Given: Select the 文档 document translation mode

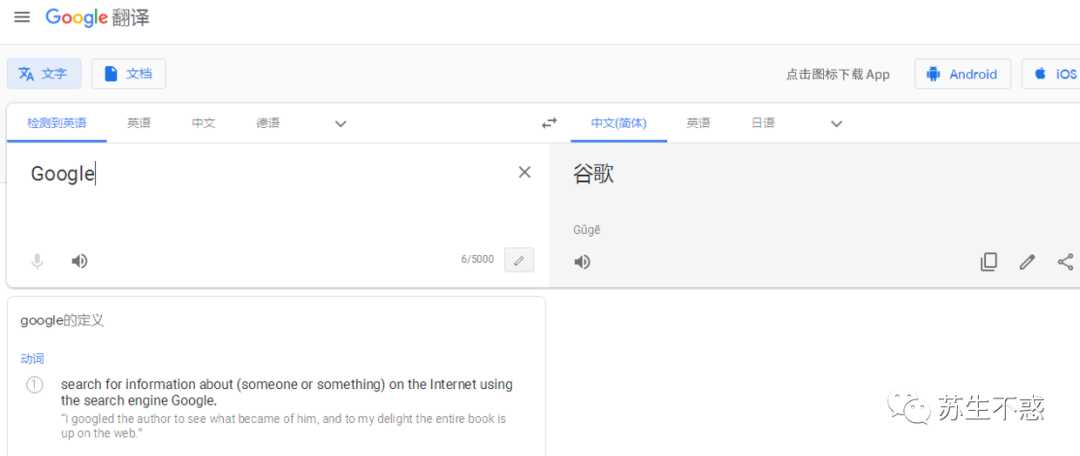Looking at the screenshot, I should 129,74.
